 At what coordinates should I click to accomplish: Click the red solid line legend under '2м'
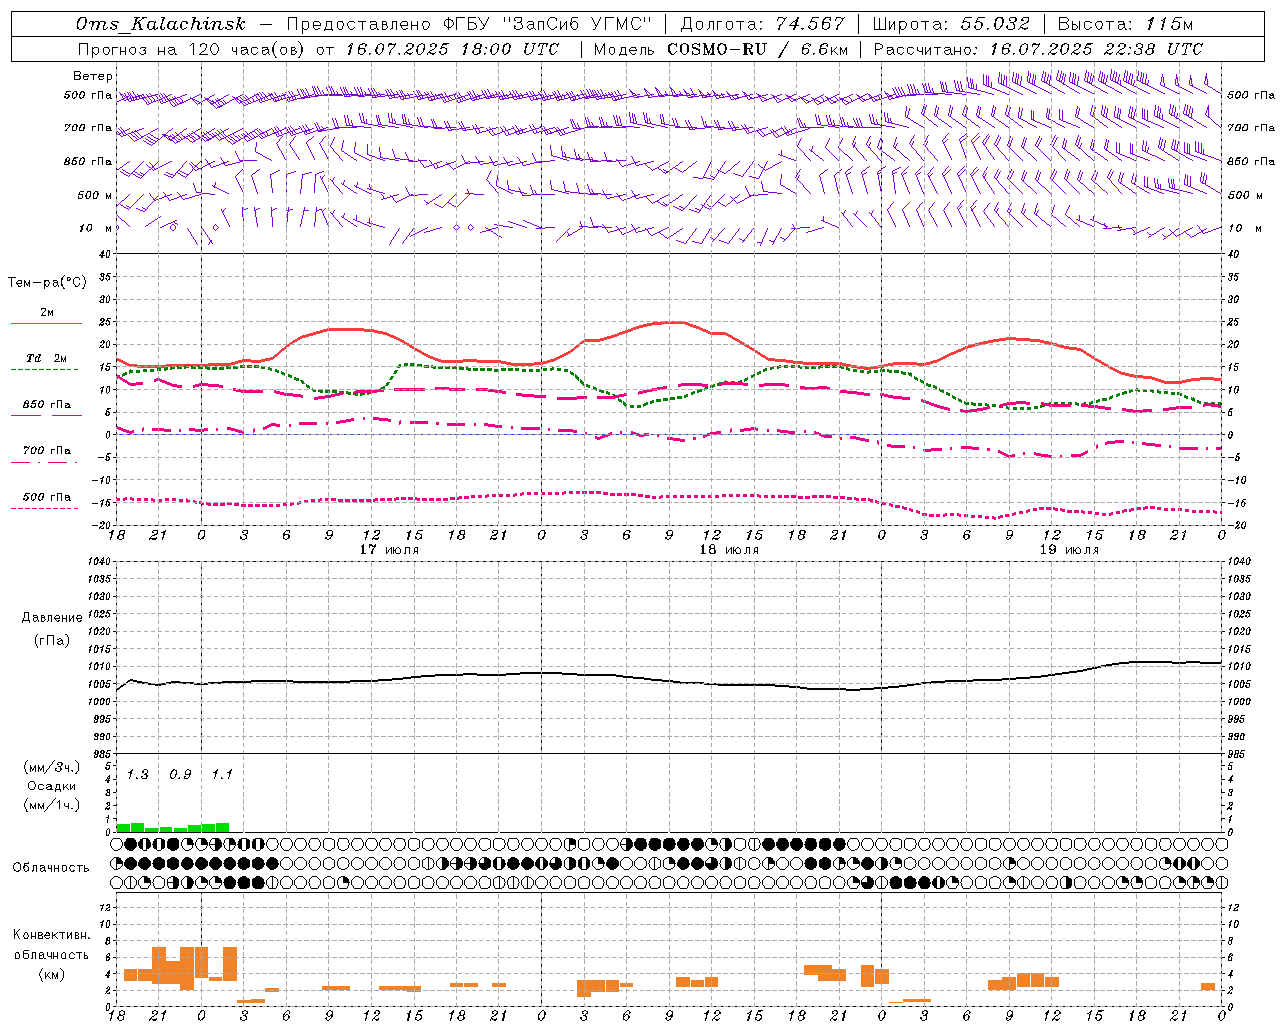pos(46,323)
